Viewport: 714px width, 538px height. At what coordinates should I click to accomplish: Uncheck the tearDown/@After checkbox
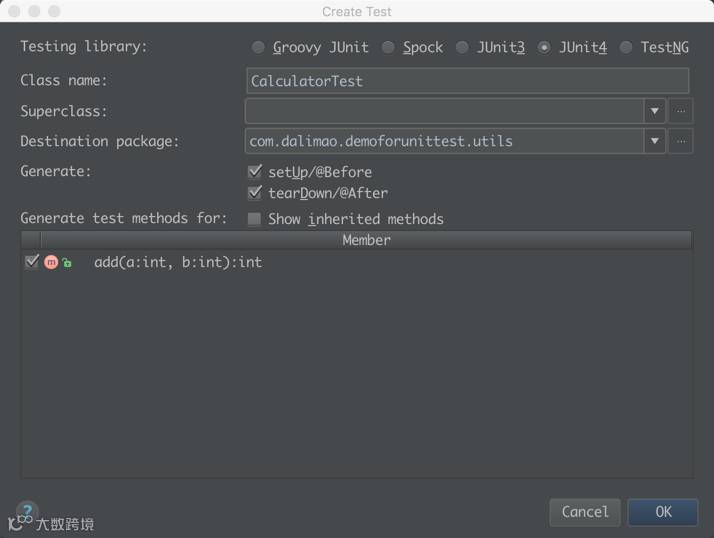point(255,193)
